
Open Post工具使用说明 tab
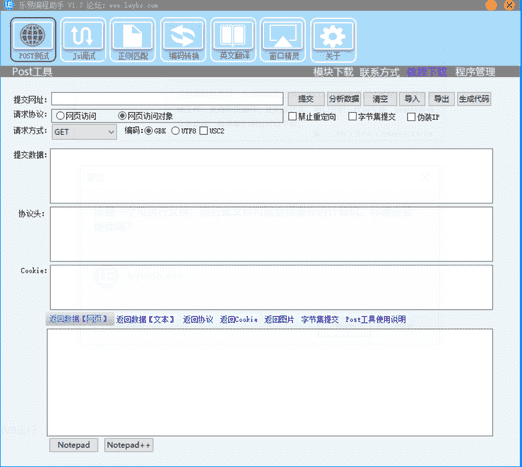point(376,319)
